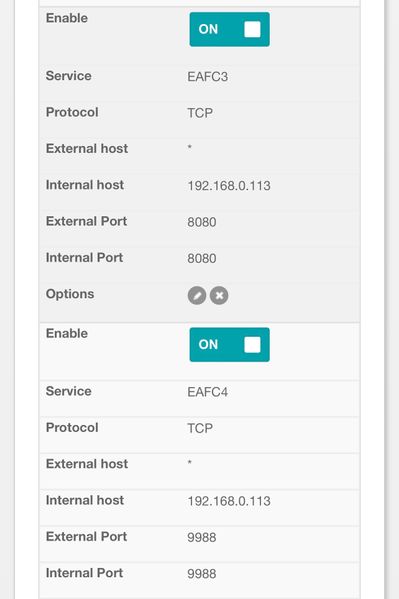Image resolution: width=399 pixels, height=599 pixels.
Task: Click the EAFC4 service name
Action: point(208,392)
